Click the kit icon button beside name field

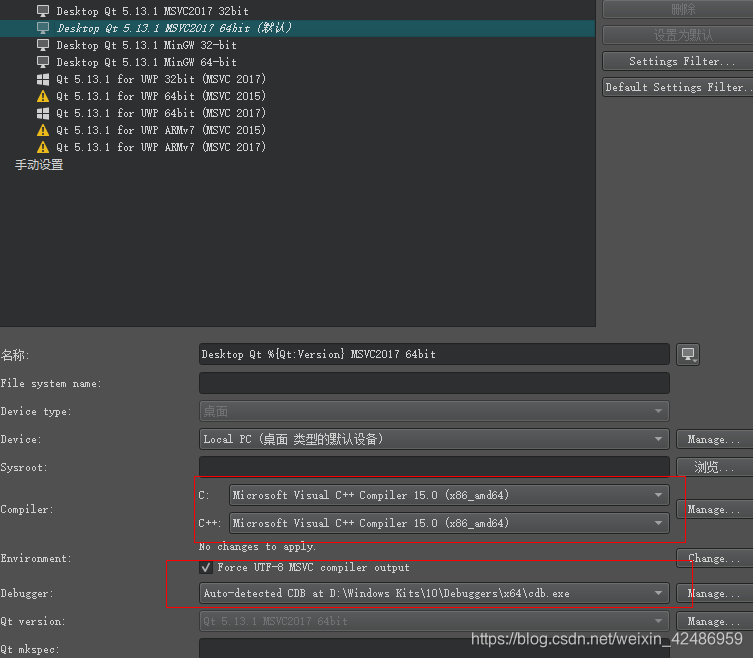(x=688, y=355)
